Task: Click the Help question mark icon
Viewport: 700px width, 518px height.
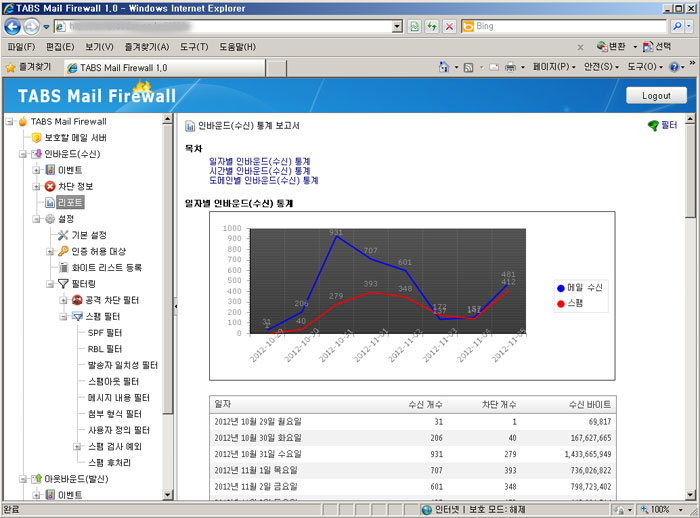Action: (x=674, y=67)
